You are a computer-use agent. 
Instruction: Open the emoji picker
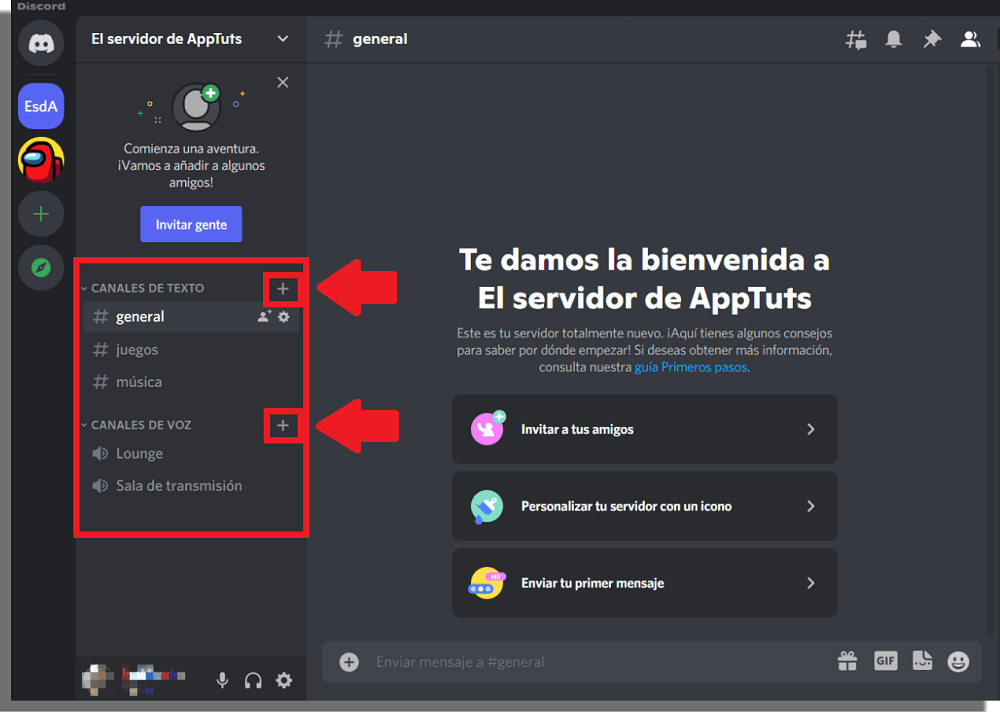(958, 662)
